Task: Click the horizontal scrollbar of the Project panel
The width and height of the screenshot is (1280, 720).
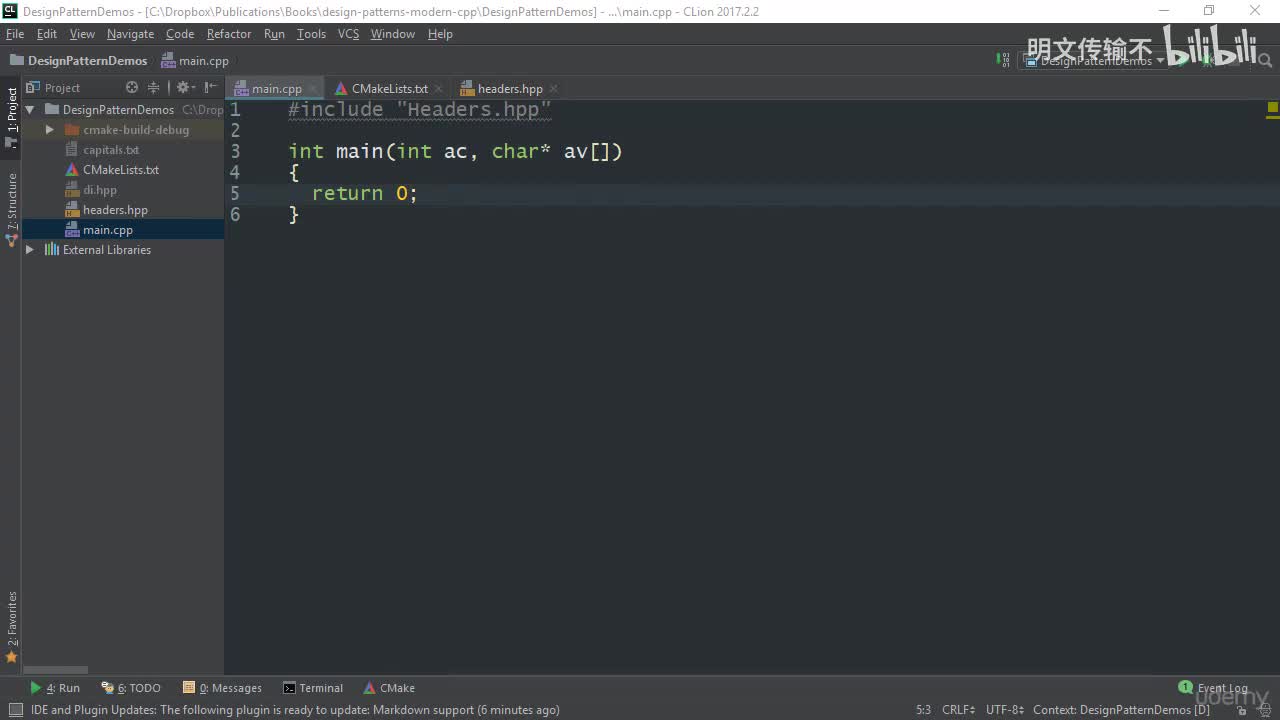Action: pyautogui.click(x=55, y=670)
